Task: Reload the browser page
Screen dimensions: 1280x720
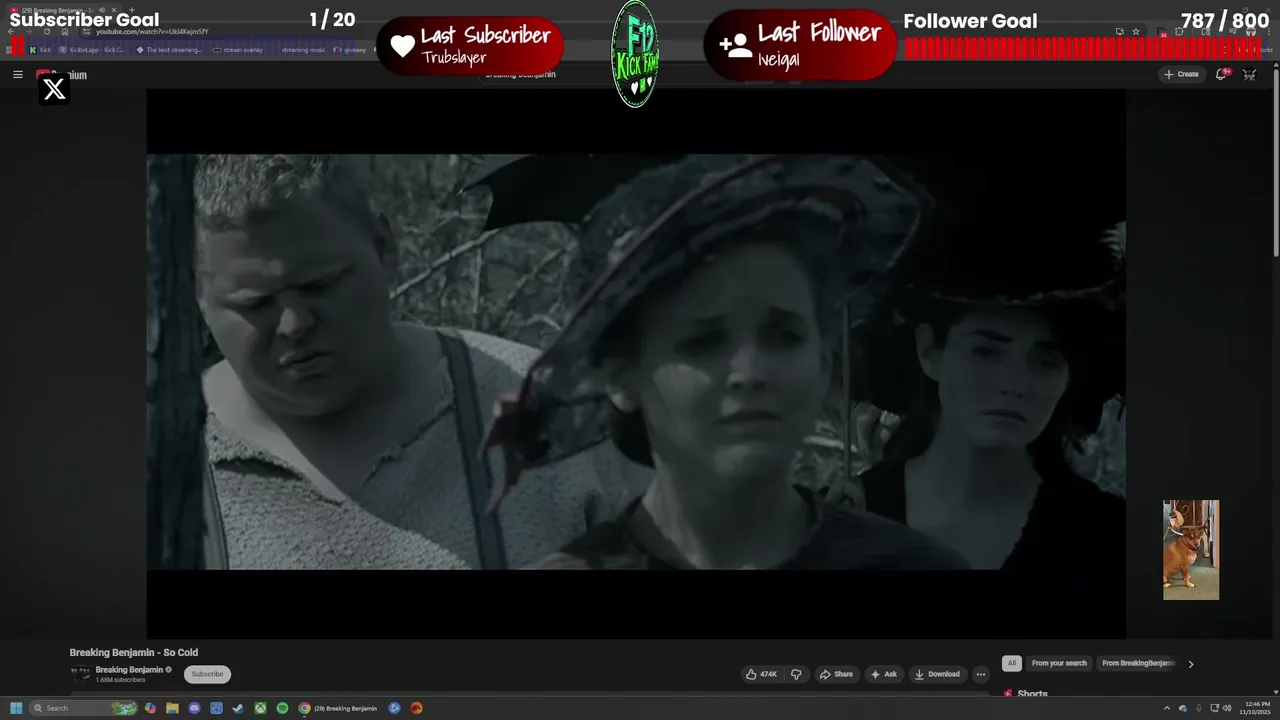Action: tap(47, 32)
